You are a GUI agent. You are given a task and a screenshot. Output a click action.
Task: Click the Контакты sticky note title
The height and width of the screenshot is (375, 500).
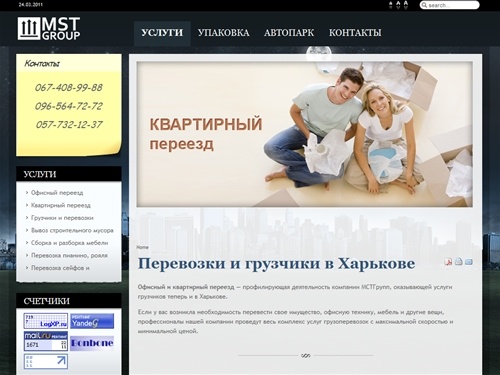(x=42, y=63)
